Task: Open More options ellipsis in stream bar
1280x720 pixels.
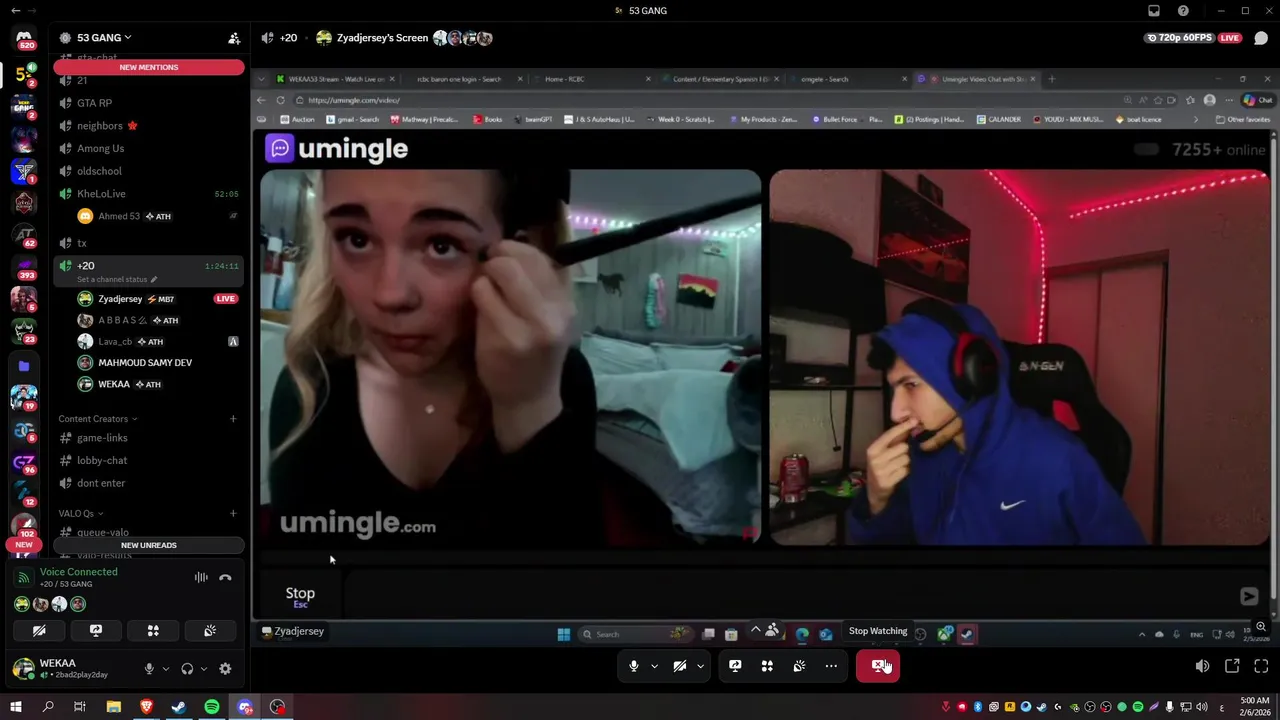Action: pos(831,666)
